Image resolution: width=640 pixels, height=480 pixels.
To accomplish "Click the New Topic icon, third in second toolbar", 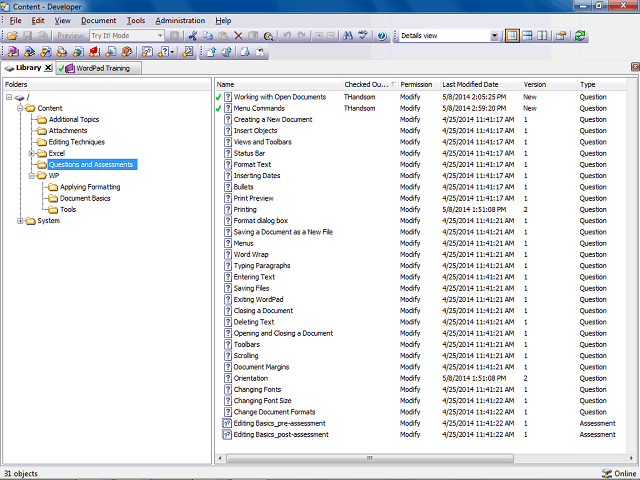I will point(46,52).
